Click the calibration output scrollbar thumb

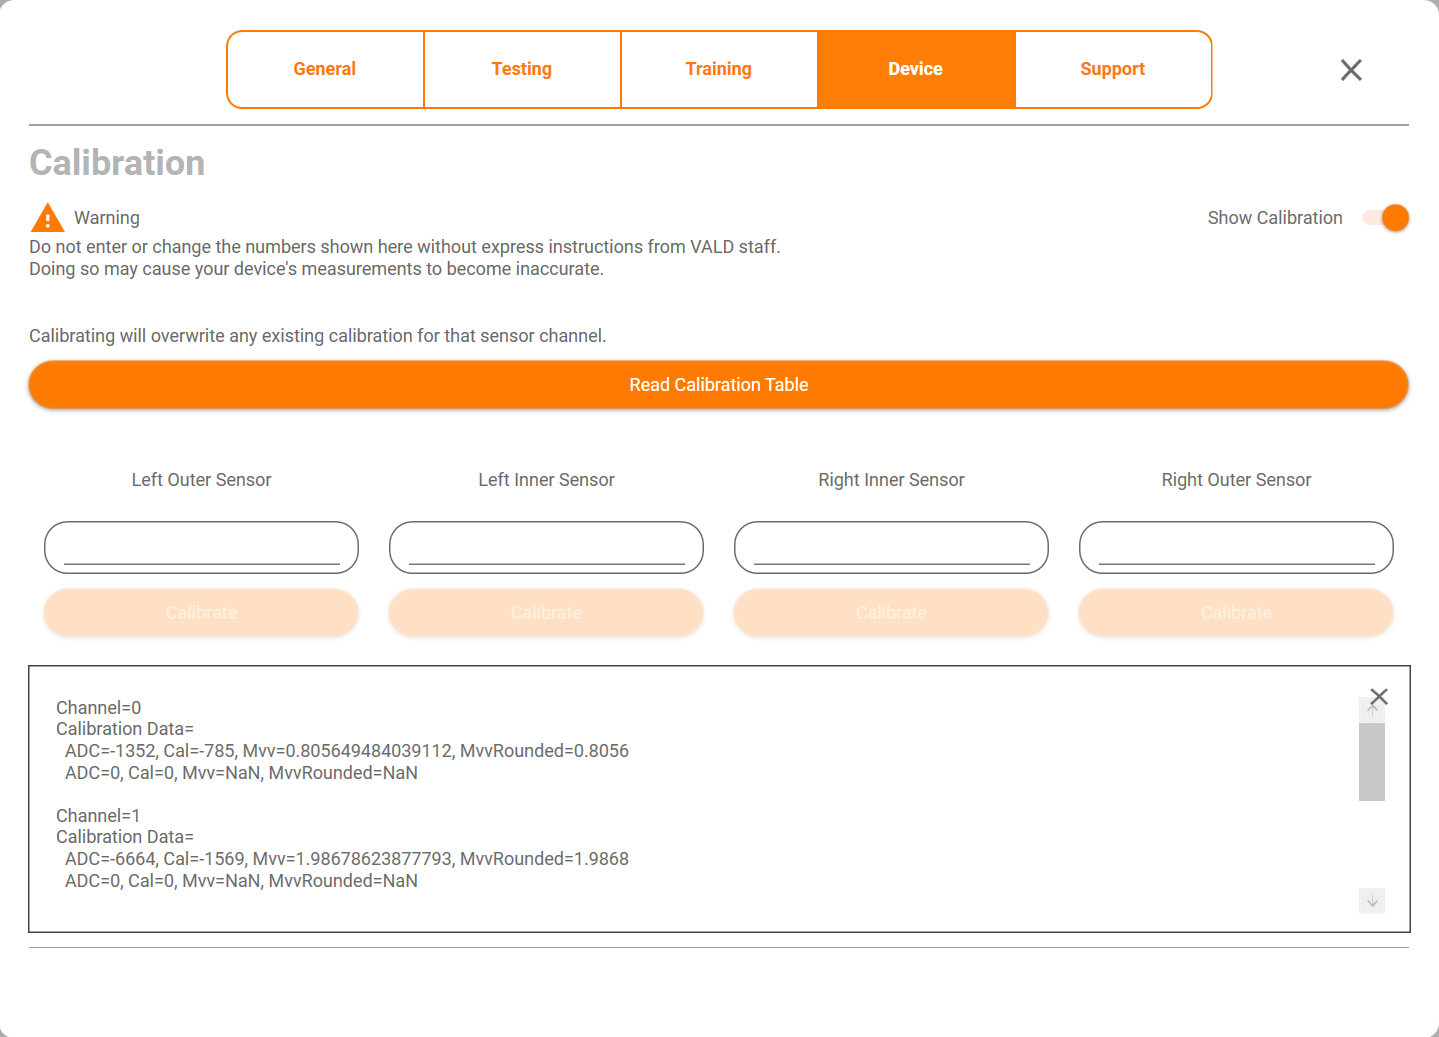(1372, 762)
